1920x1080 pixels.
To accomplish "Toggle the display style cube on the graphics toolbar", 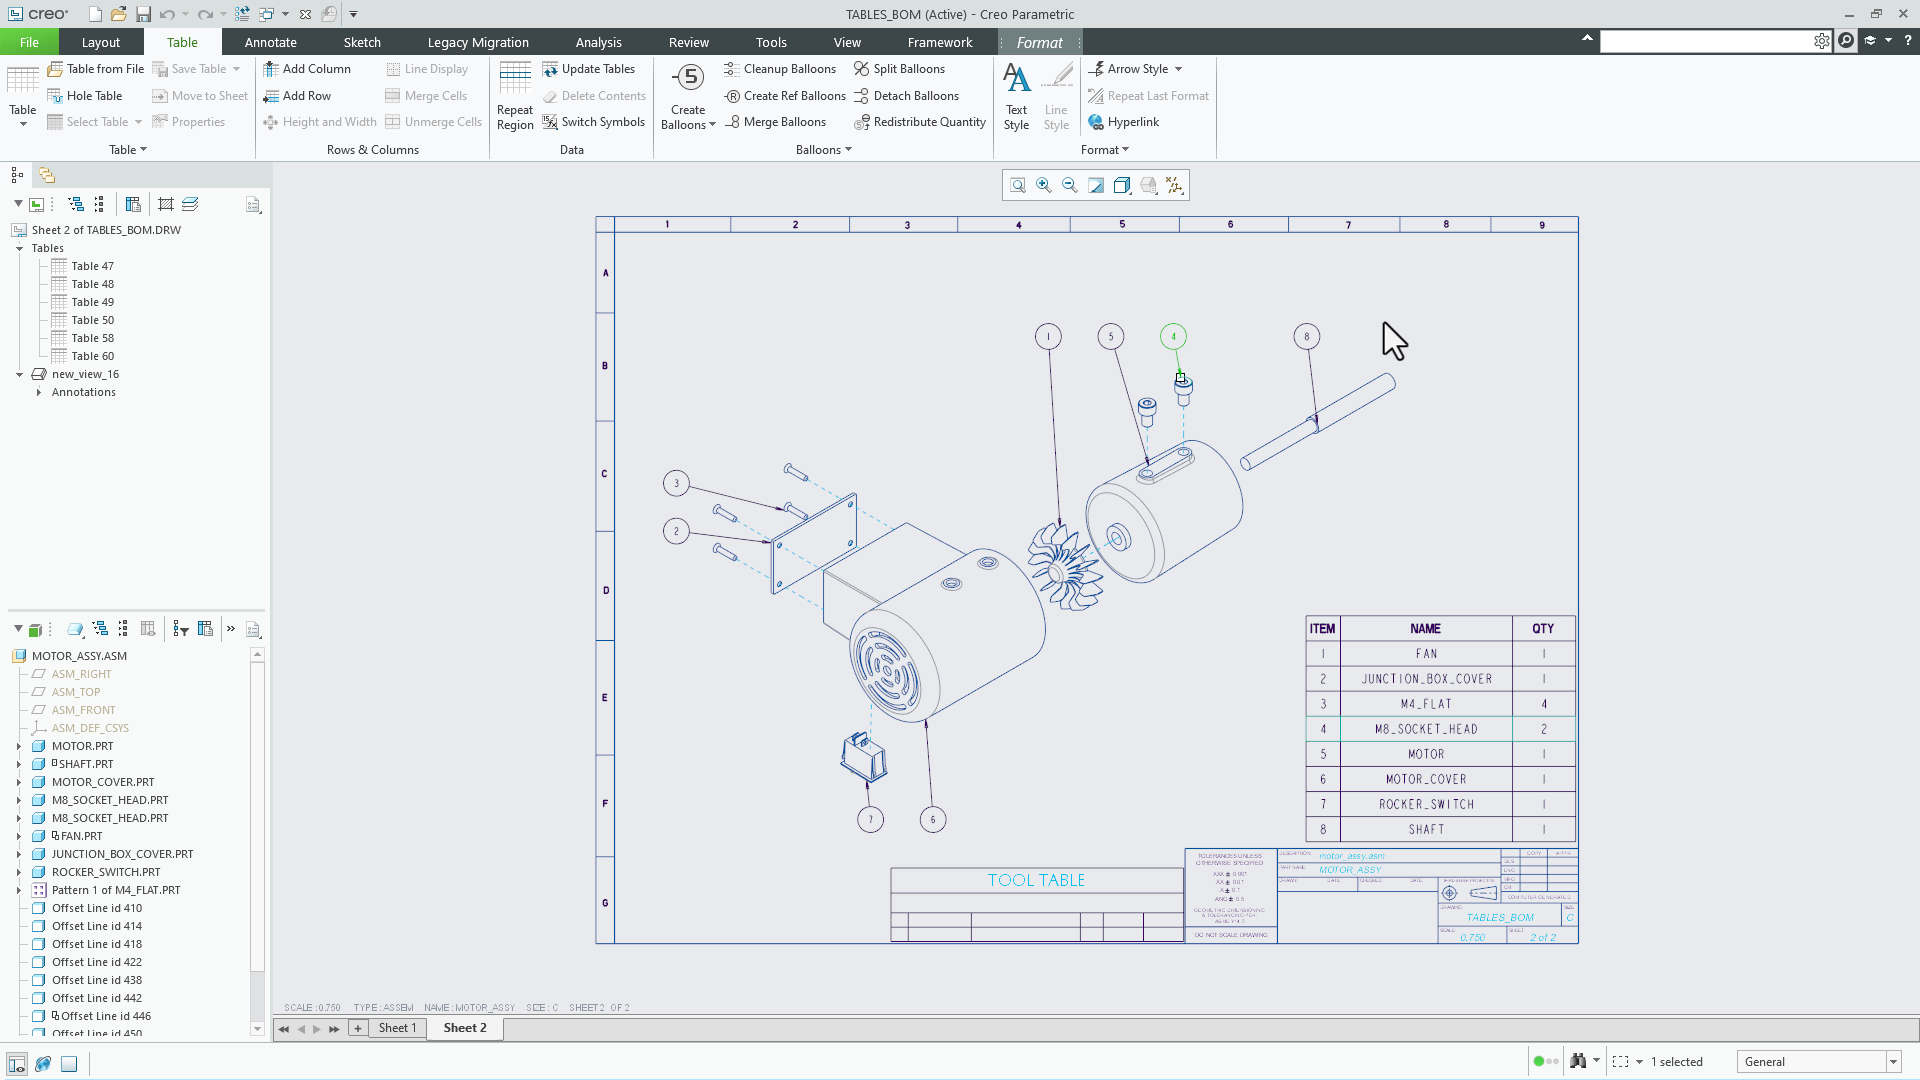I will pyautogui.click(x=1122, y=185).
